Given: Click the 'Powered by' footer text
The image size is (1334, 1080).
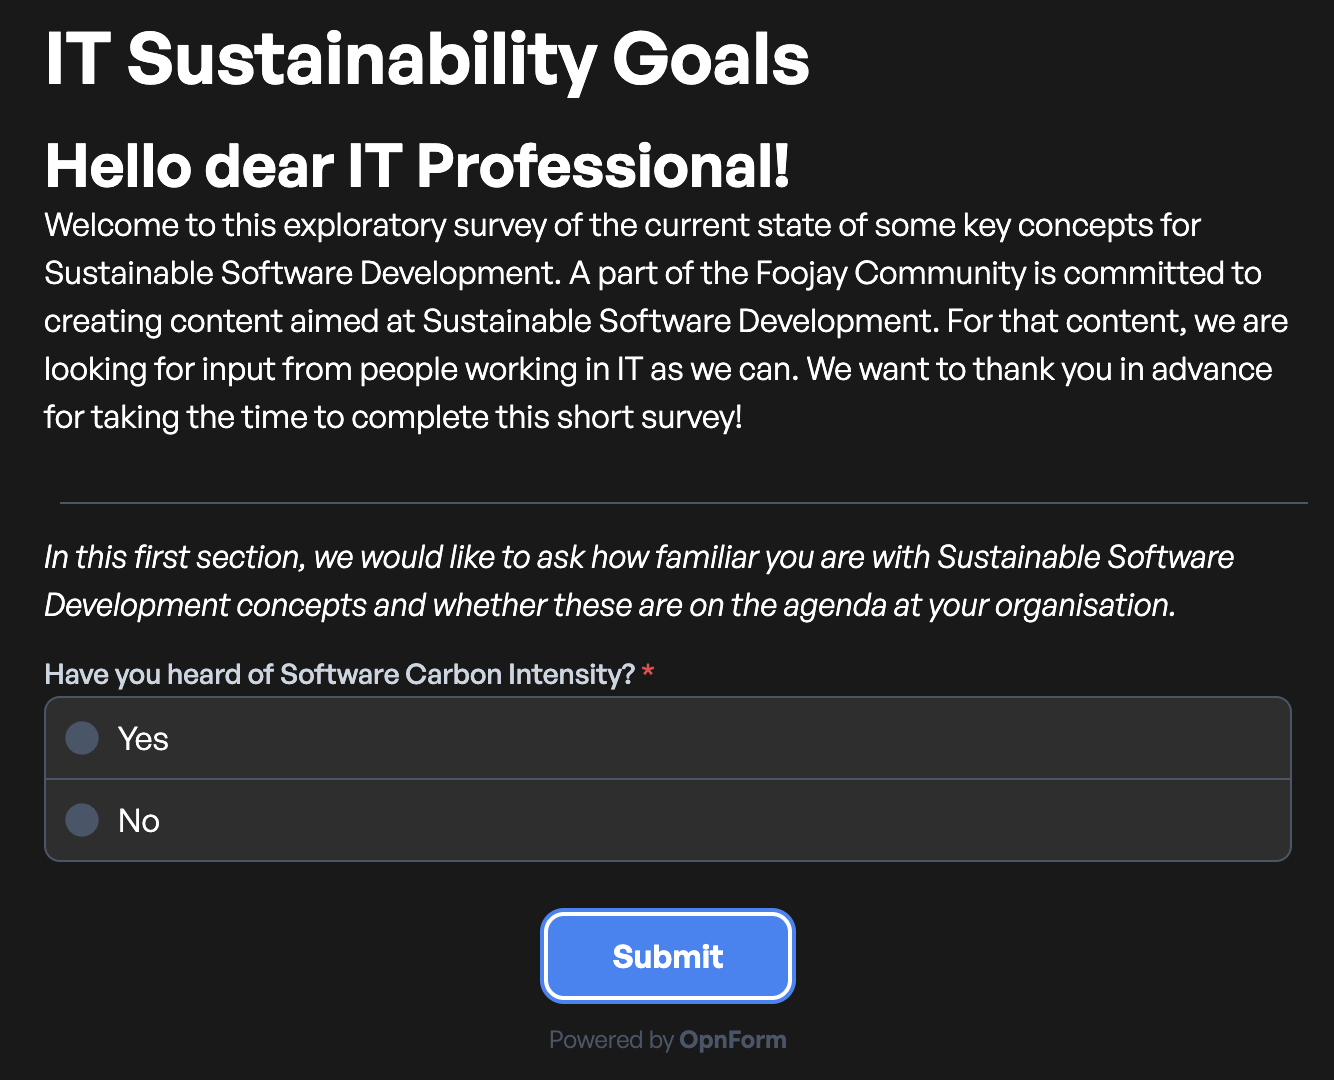Looking at the screenshot, I should (611, 1040).
